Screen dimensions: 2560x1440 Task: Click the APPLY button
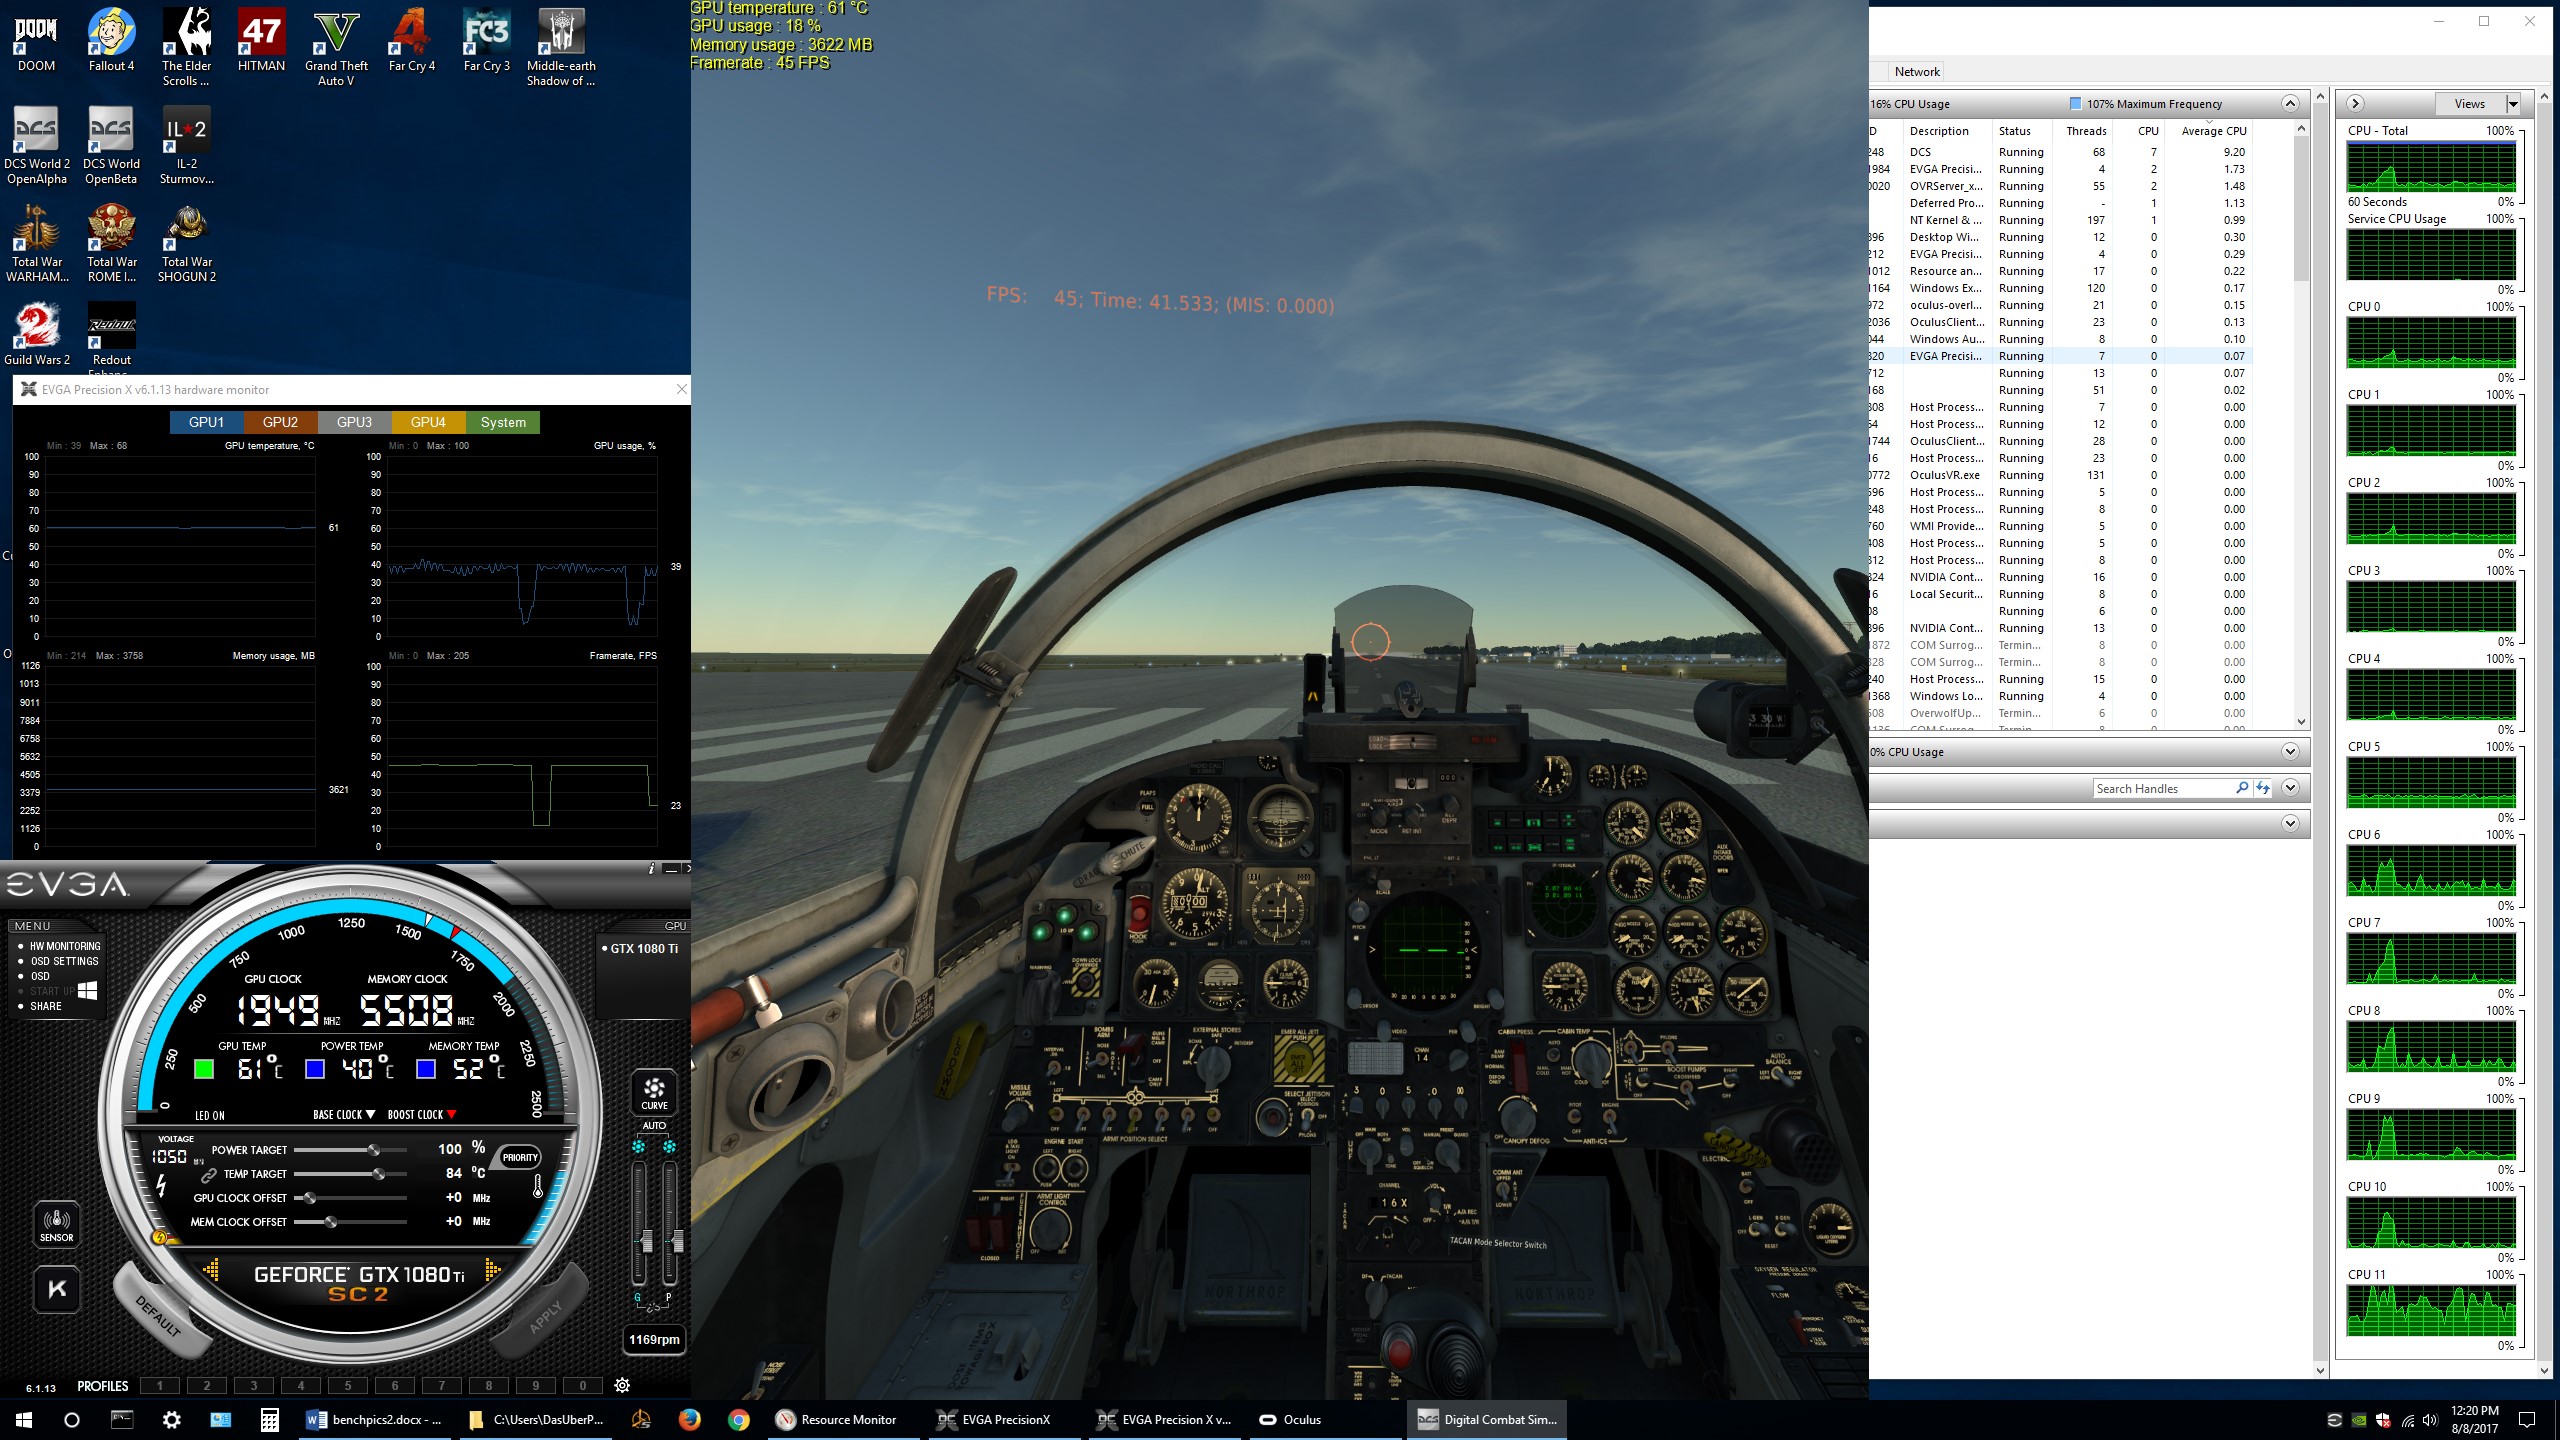coord(546,1316)
